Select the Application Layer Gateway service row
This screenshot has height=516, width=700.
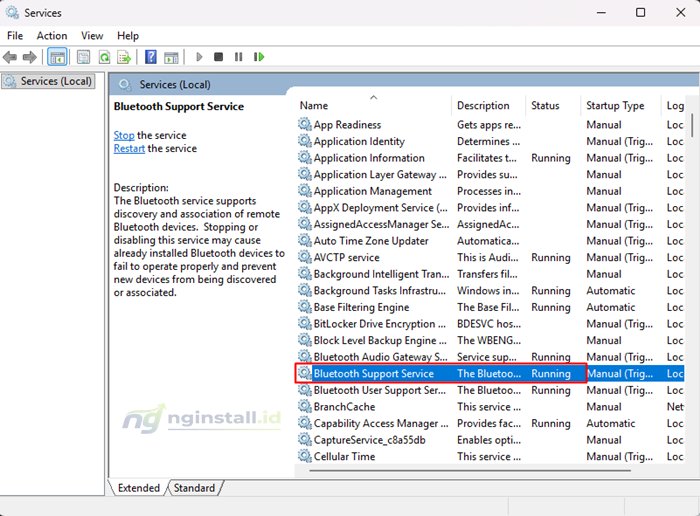[490, 174]
